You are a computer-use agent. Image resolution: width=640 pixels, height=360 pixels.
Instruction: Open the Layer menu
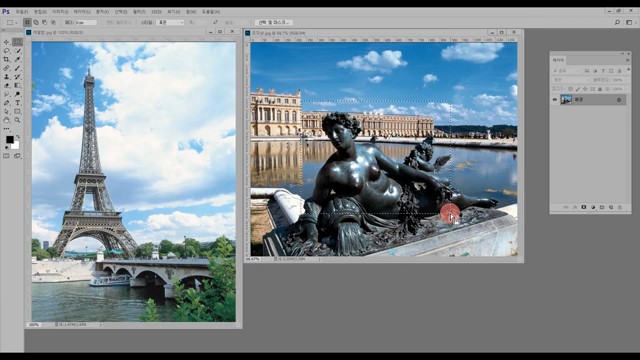[82, 12]
